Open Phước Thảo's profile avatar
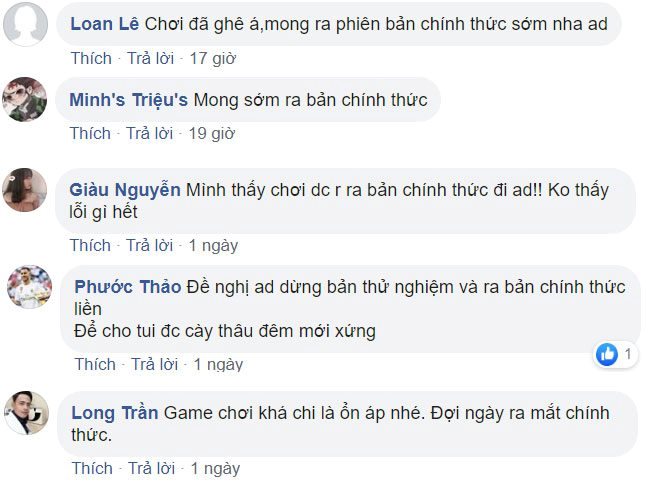This screenshot has width=653, height=487. tap(29, 286)
